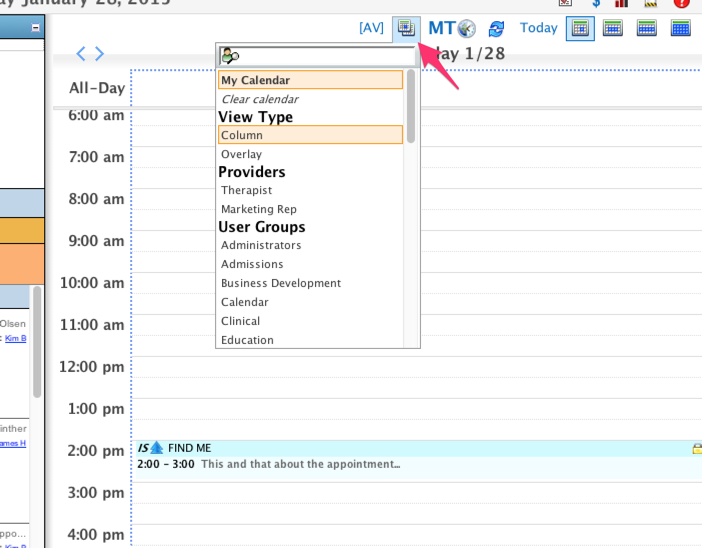
Task: Click the 11:00 am time label
Action: (x=92, y=325)
